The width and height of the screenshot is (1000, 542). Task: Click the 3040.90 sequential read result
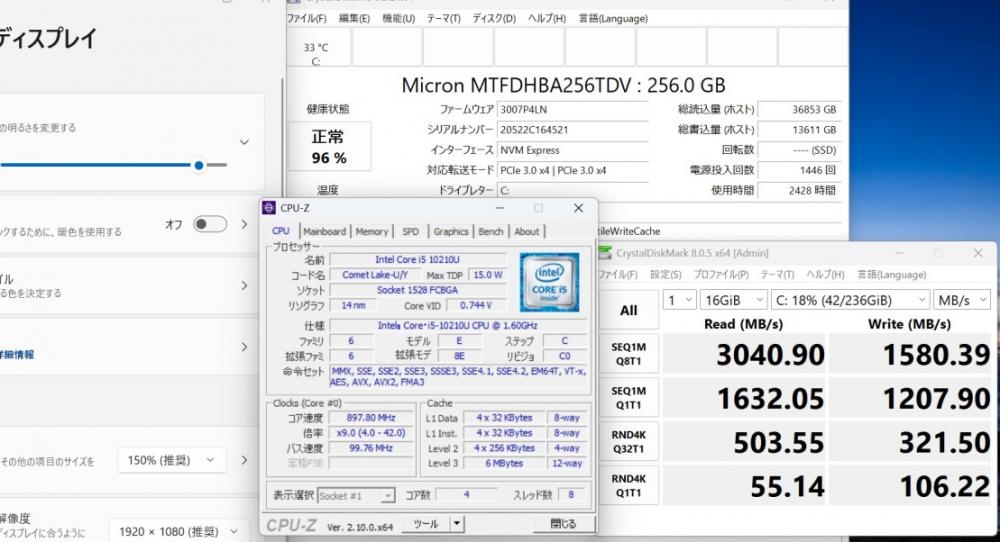click(x=744, y=355)
